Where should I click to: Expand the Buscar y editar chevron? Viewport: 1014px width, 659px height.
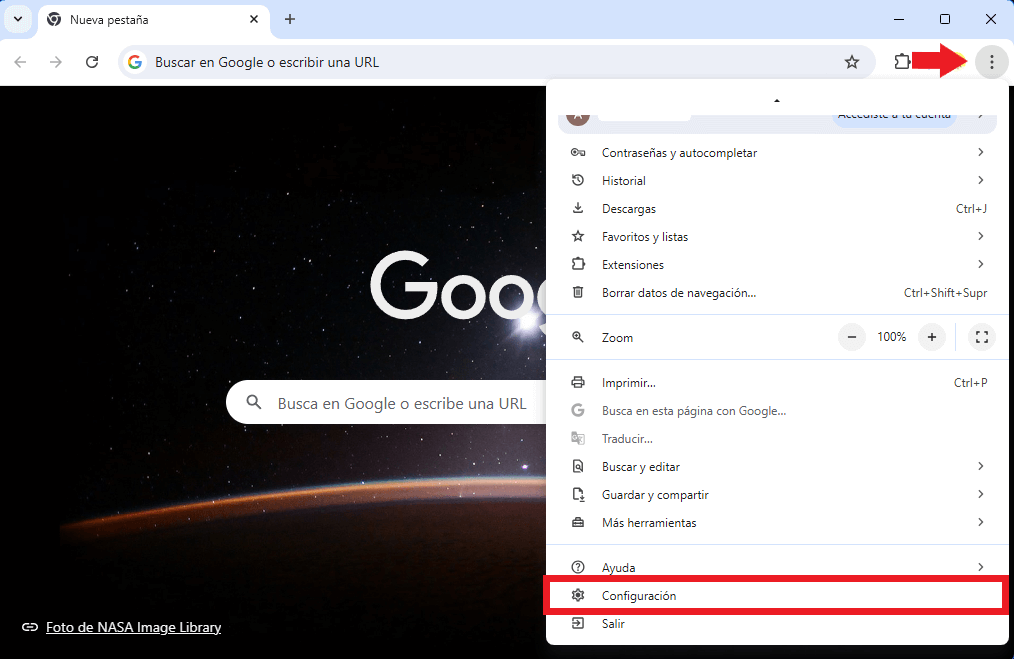pos(980,466)
